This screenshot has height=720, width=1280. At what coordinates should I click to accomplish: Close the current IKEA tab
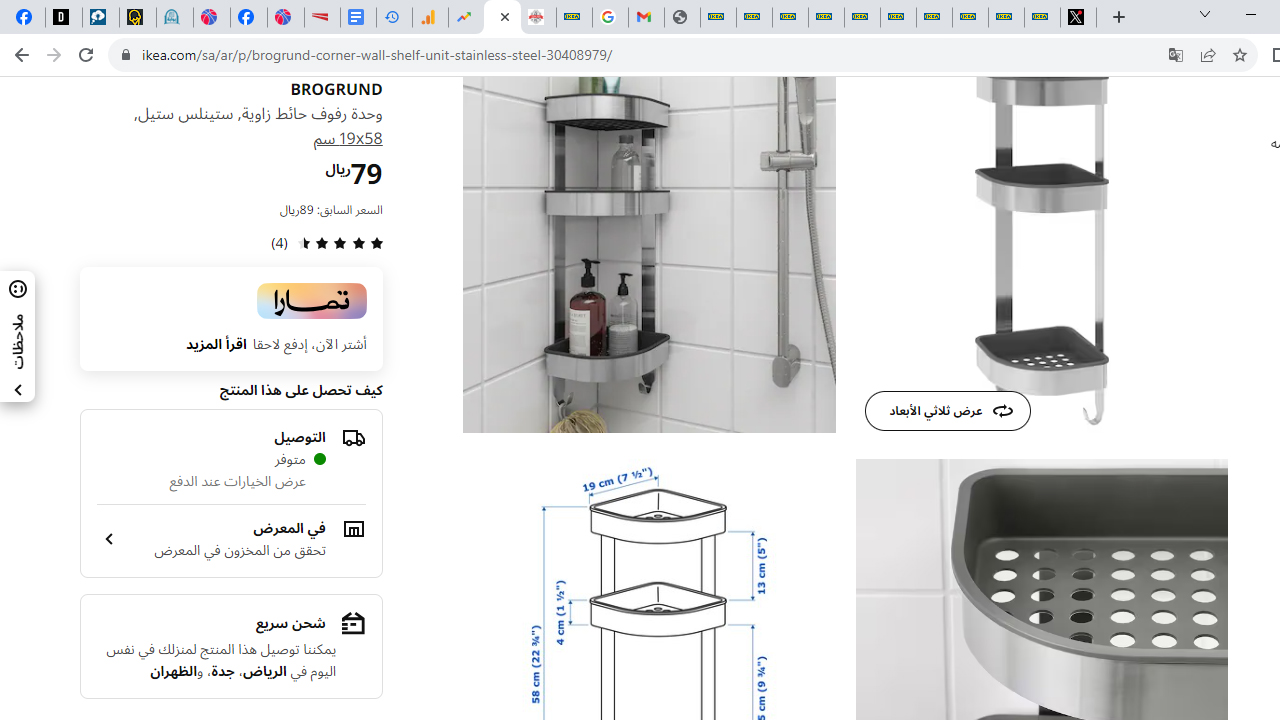(505, 17)
